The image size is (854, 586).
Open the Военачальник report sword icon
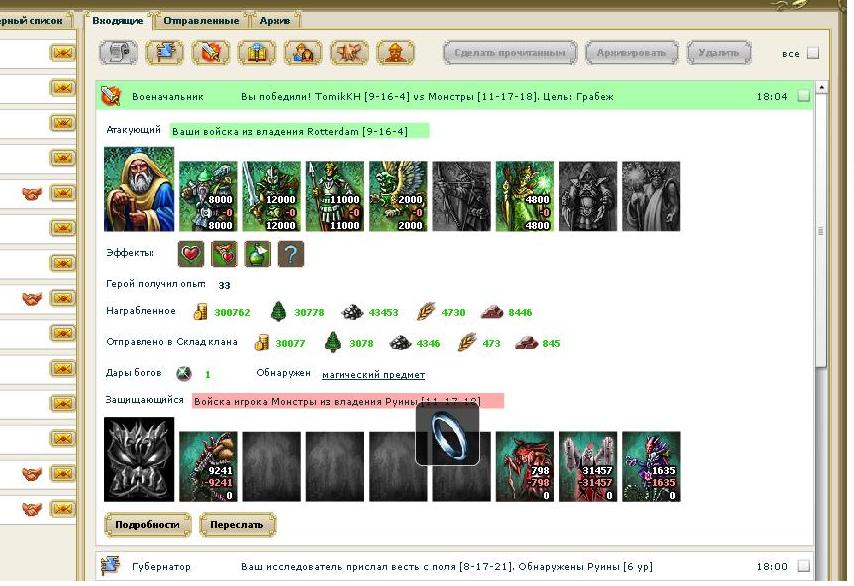click(x=111, y=96)
